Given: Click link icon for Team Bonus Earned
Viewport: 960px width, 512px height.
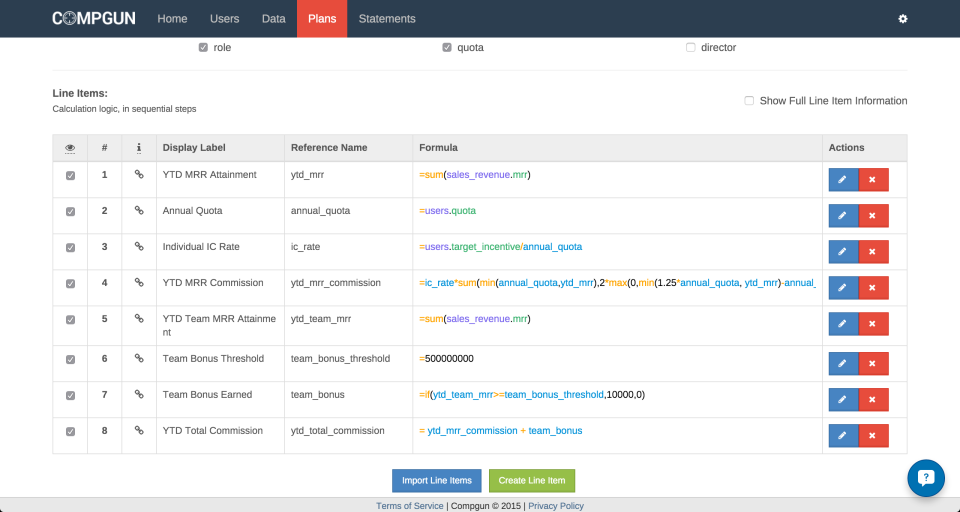Looking at the screenshot, I should pos(139,394).
